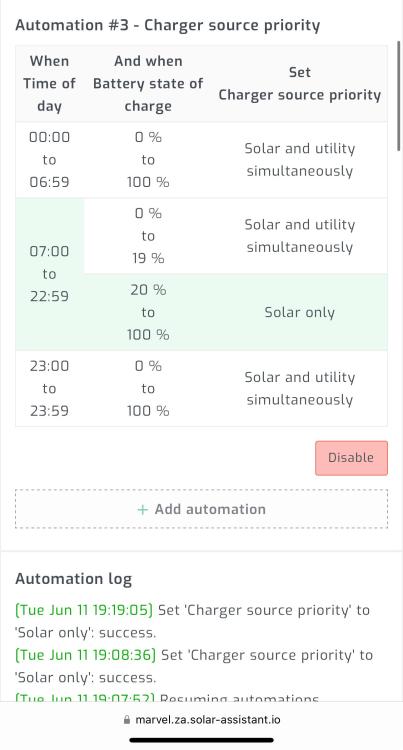Open the marvel.za.solar-assistant.io address bar
Viewport: 403px width, 750px height.
(x=202, y=719)
